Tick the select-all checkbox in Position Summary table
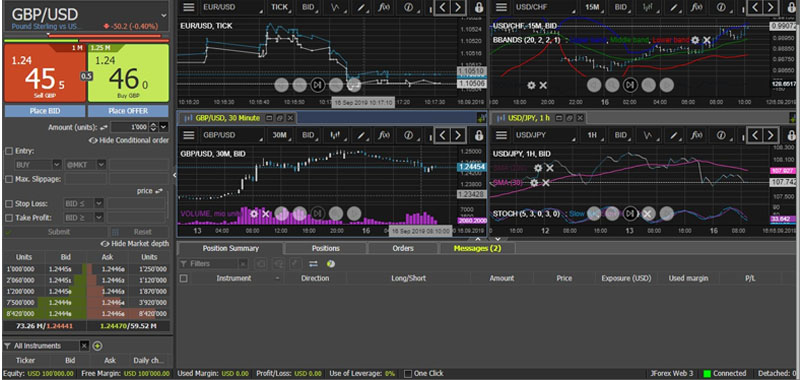The image size is (800, 380). pyautogui.click(x=184, y=278)
